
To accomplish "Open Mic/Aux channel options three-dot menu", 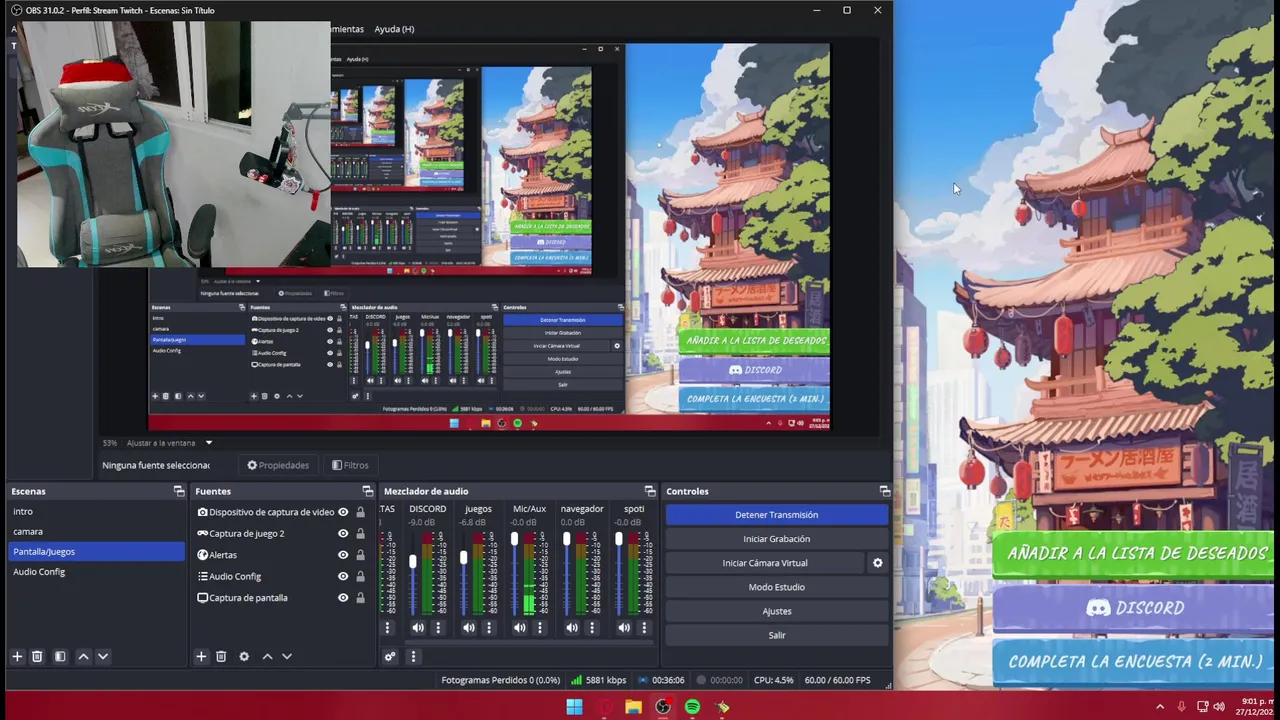I will [x=540, y=628].
